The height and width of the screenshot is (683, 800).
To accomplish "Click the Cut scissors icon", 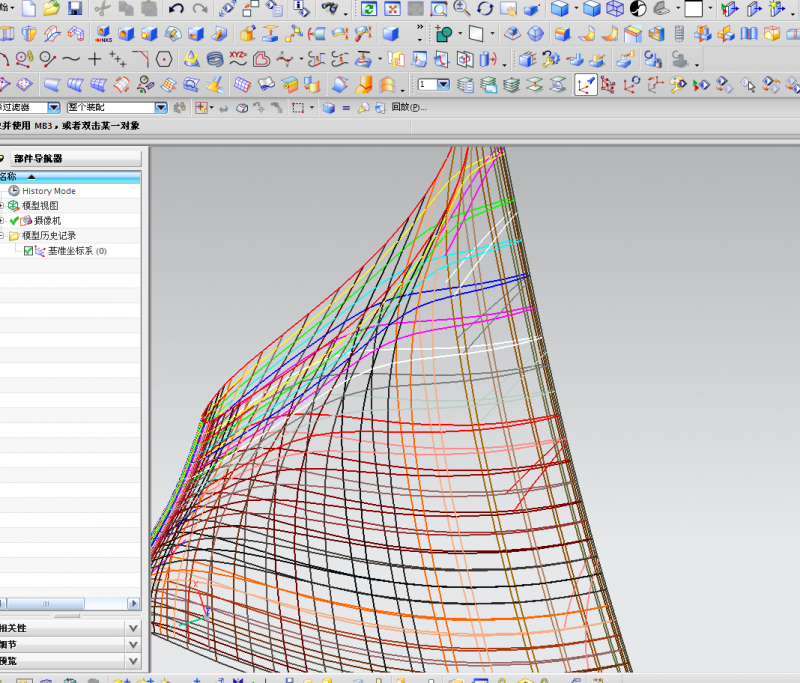I will pos(102,9).
